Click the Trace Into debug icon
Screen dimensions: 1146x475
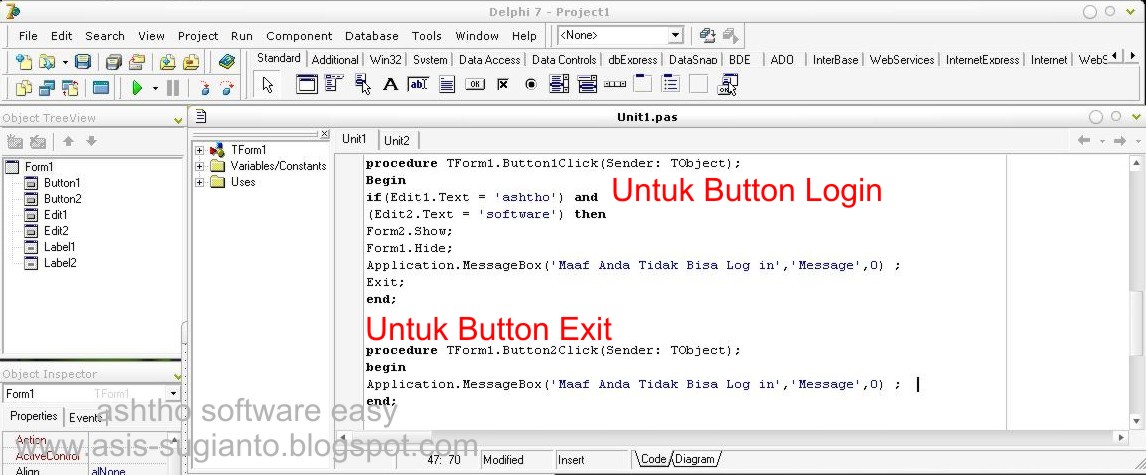click(x=205, y=88)
